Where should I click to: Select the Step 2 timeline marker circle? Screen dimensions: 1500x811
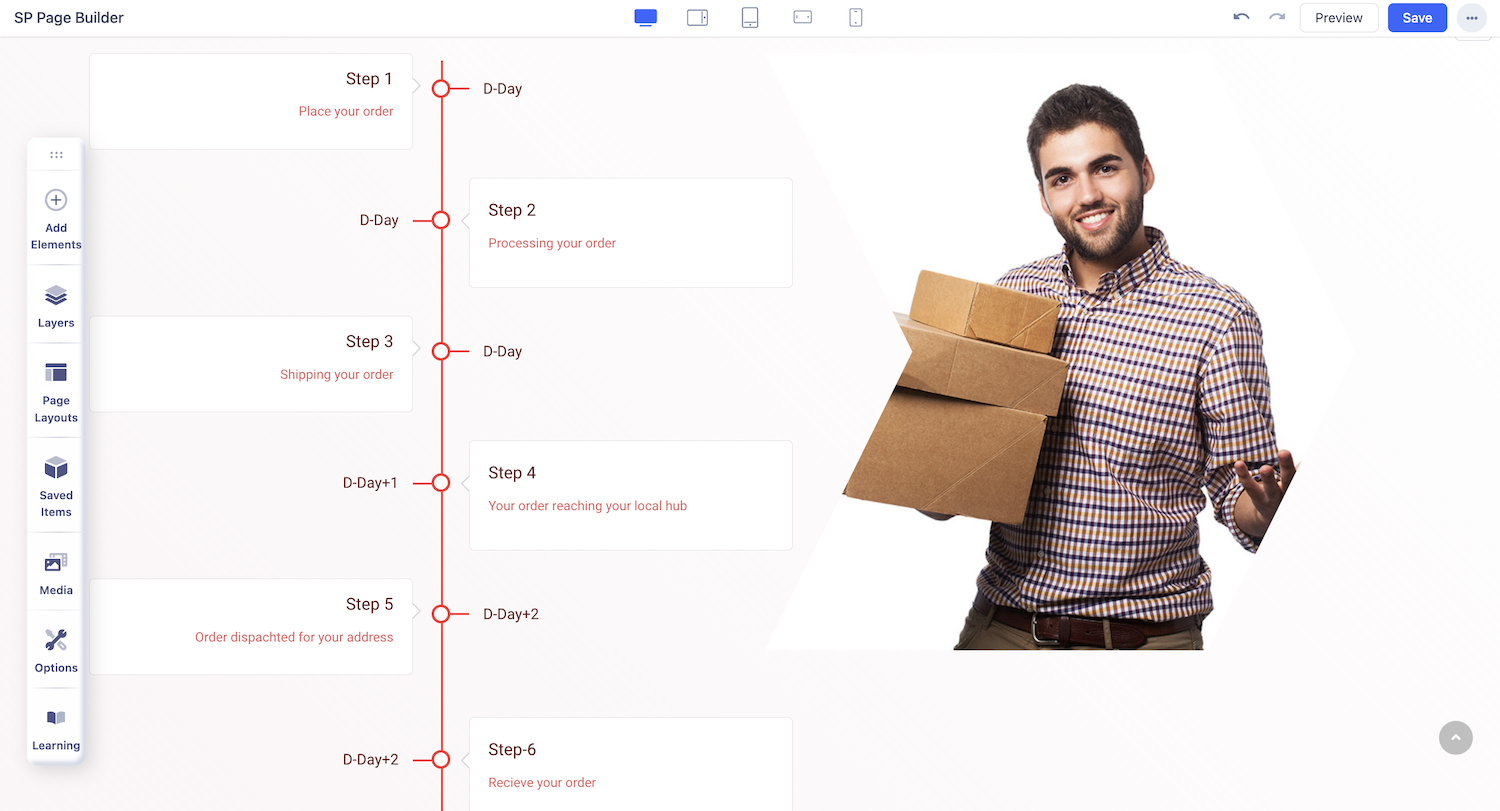441,220
